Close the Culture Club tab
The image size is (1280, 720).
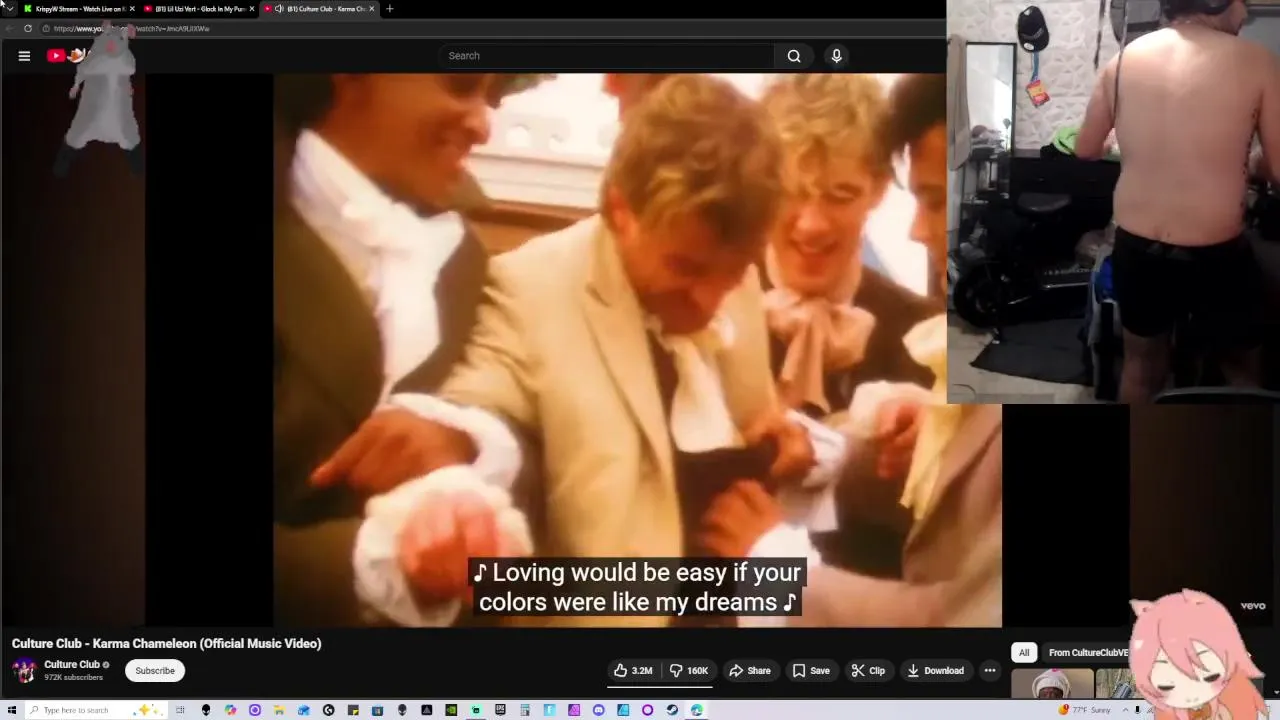pos(372,9)
